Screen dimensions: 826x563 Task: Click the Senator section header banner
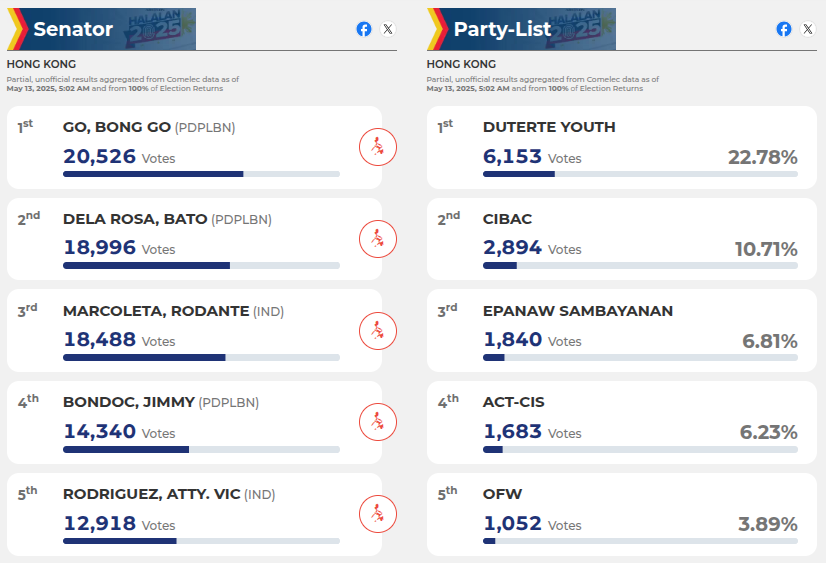101,29
